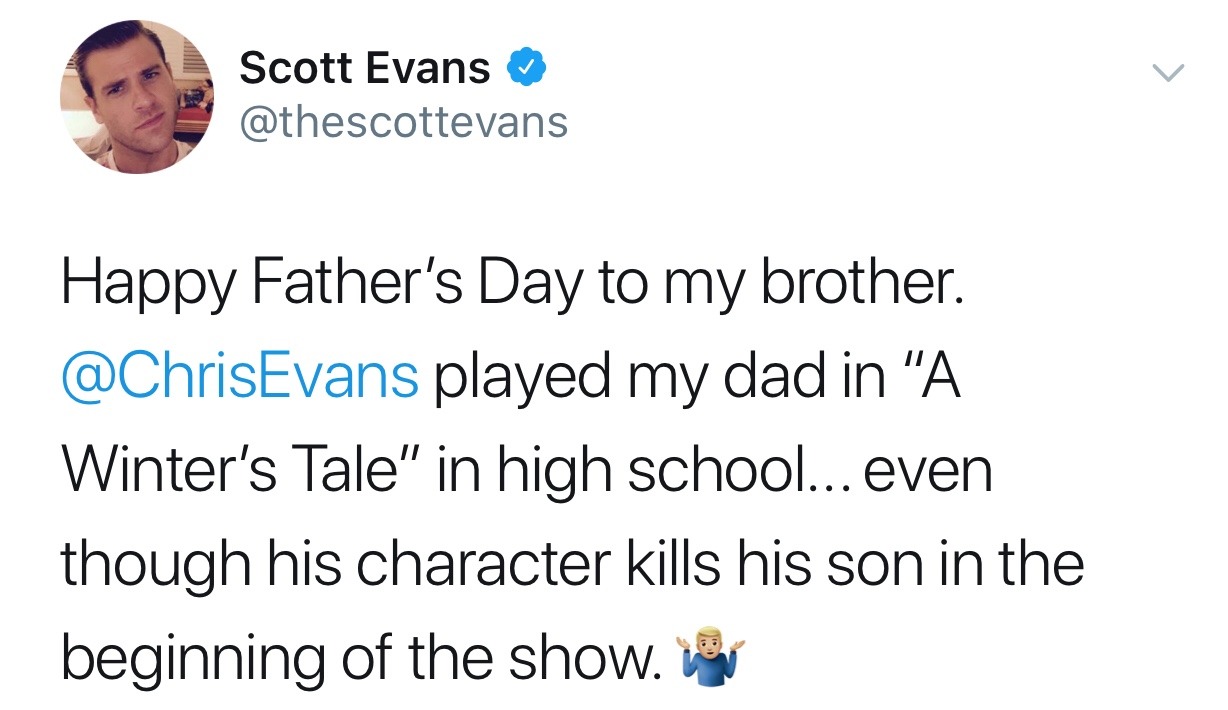Click the shrugging person emoji
Screen dimensions: 1228x710
pyautogui.click(x=713, y=654)
